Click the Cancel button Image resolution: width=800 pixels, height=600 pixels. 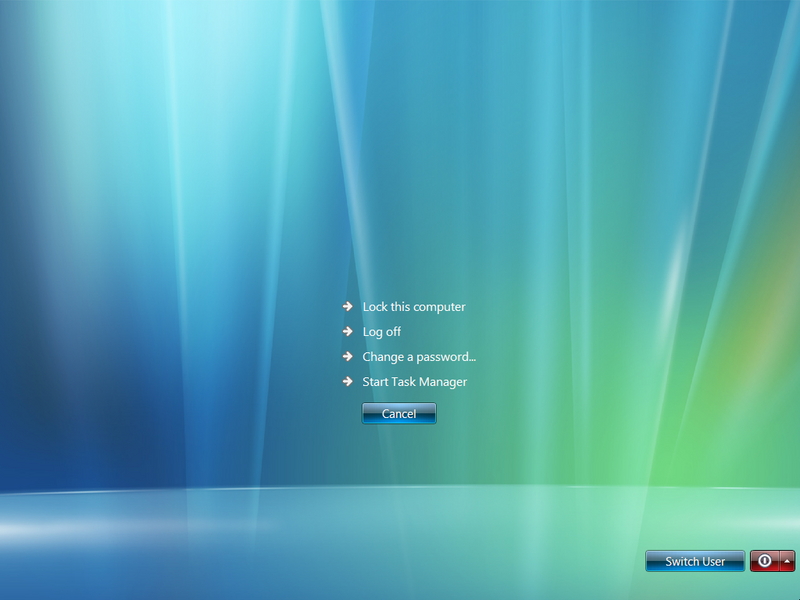click(x=399, y=413)
